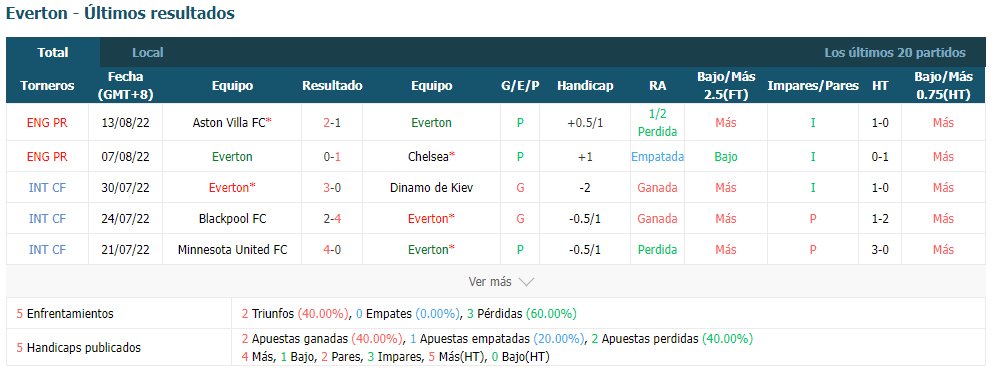Click the 3-0 result against Dinamo de Kiev
The width and height of the screenshot is (996, 373).
(332, 187)
